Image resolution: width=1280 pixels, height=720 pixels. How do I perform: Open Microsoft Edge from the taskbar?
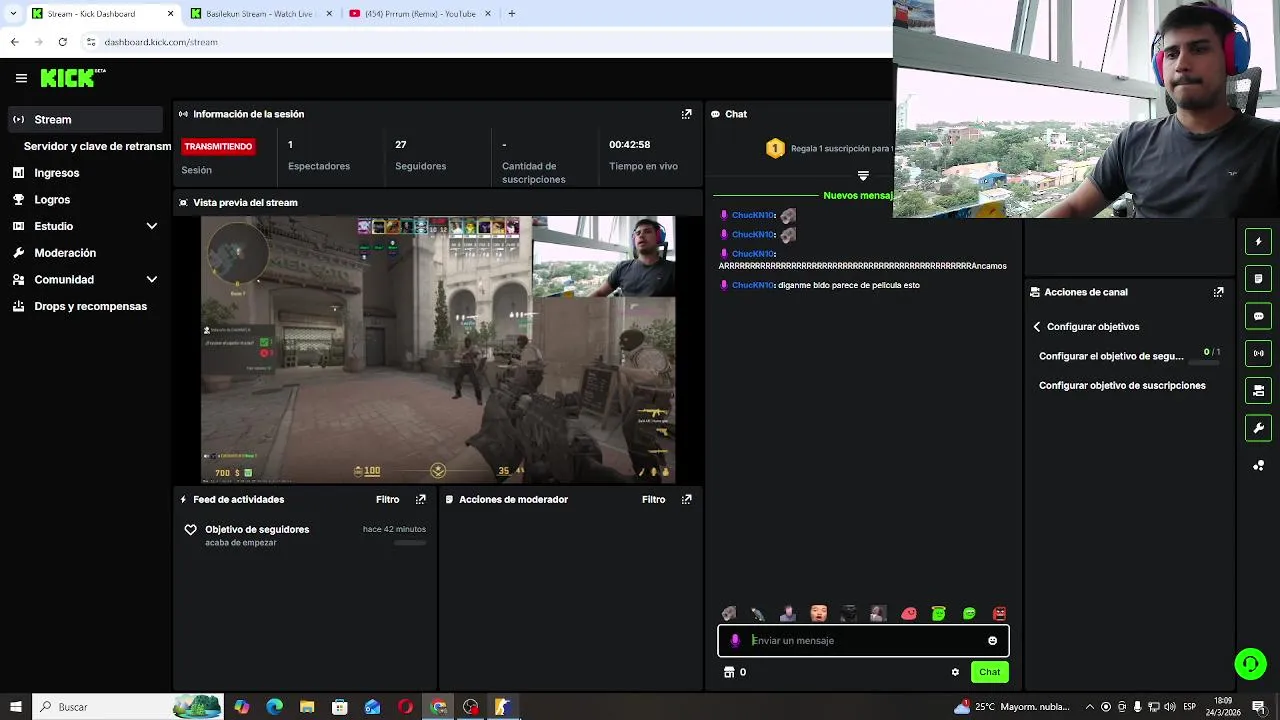click(274, 707)
